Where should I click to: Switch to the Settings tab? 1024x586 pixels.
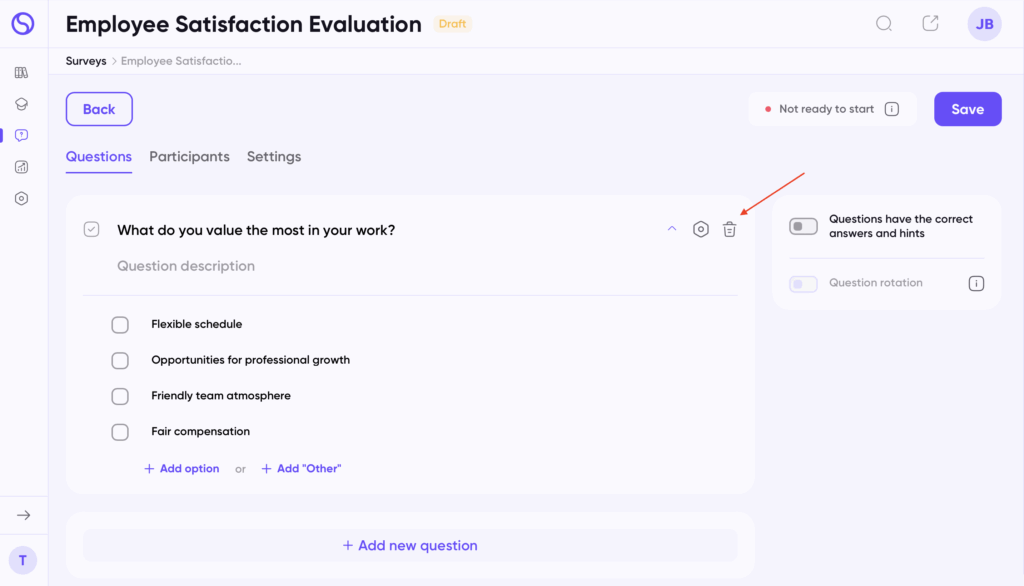pyautogui.click(x=274, y=157)
